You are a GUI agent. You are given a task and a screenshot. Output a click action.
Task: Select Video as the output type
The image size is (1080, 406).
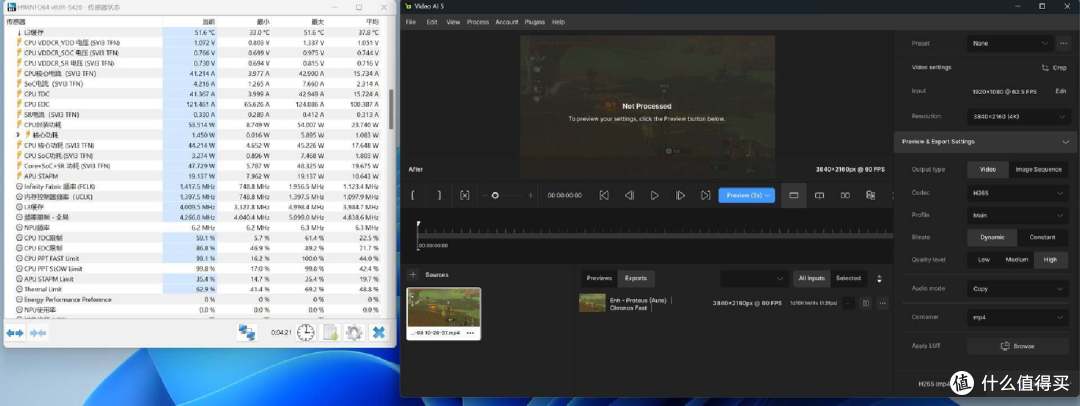click(988, 169)
